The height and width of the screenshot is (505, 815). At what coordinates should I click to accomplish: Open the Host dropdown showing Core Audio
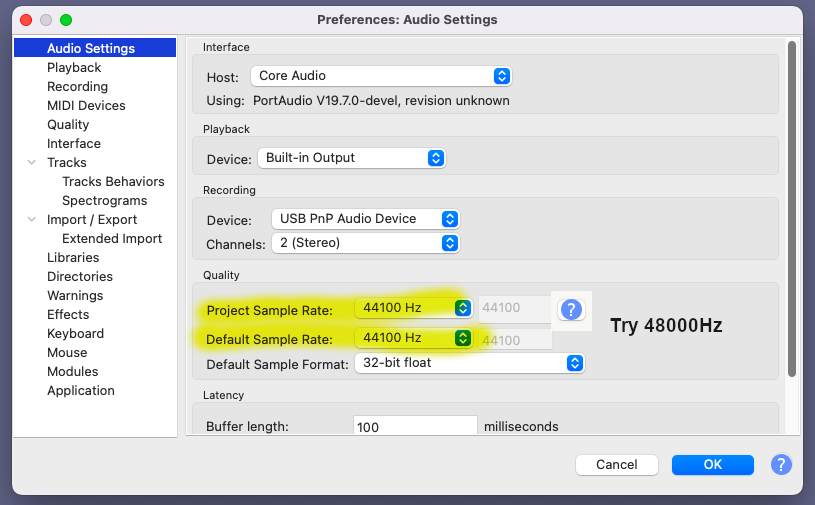pos(380,76)
